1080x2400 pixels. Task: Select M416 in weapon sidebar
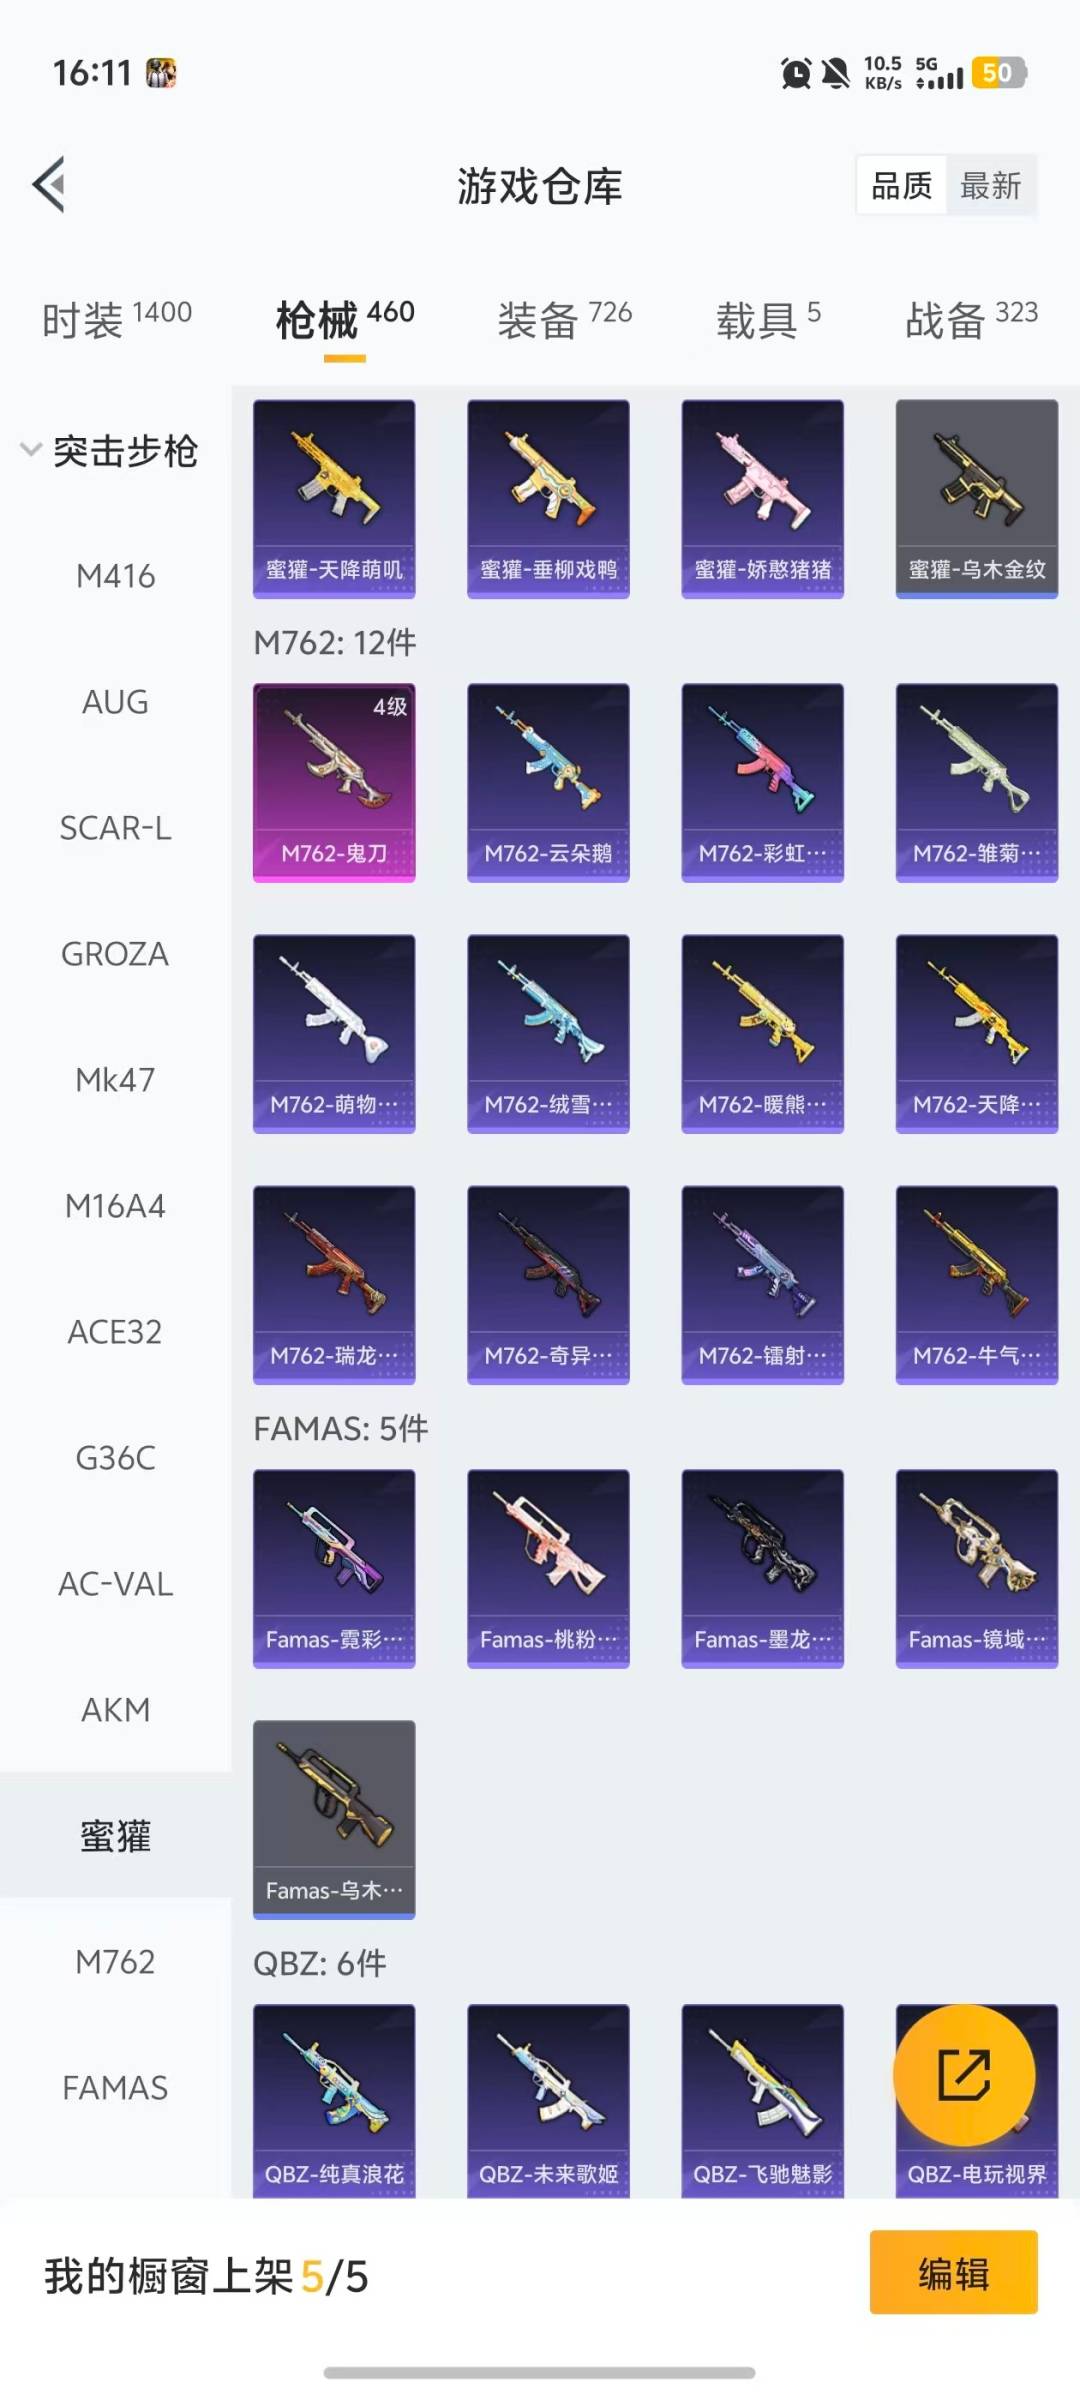point(116,576)
